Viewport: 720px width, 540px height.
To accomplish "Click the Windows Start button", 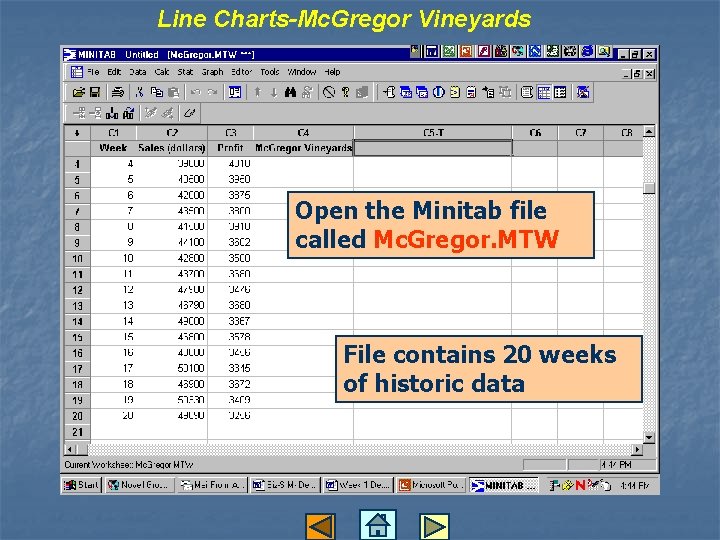I will pyautogui.click(x=81, y=485).
